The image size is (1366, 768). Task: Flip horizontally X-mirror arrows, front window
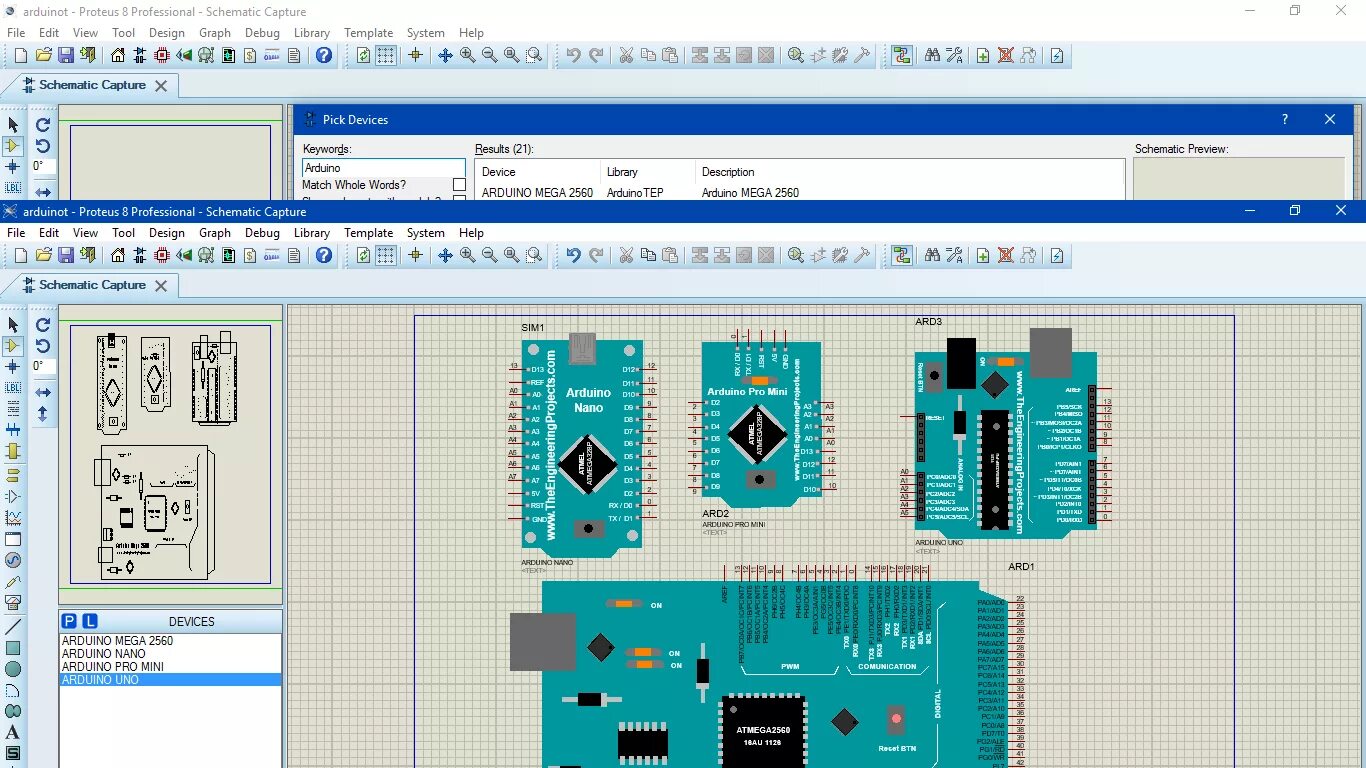point(43,392)
